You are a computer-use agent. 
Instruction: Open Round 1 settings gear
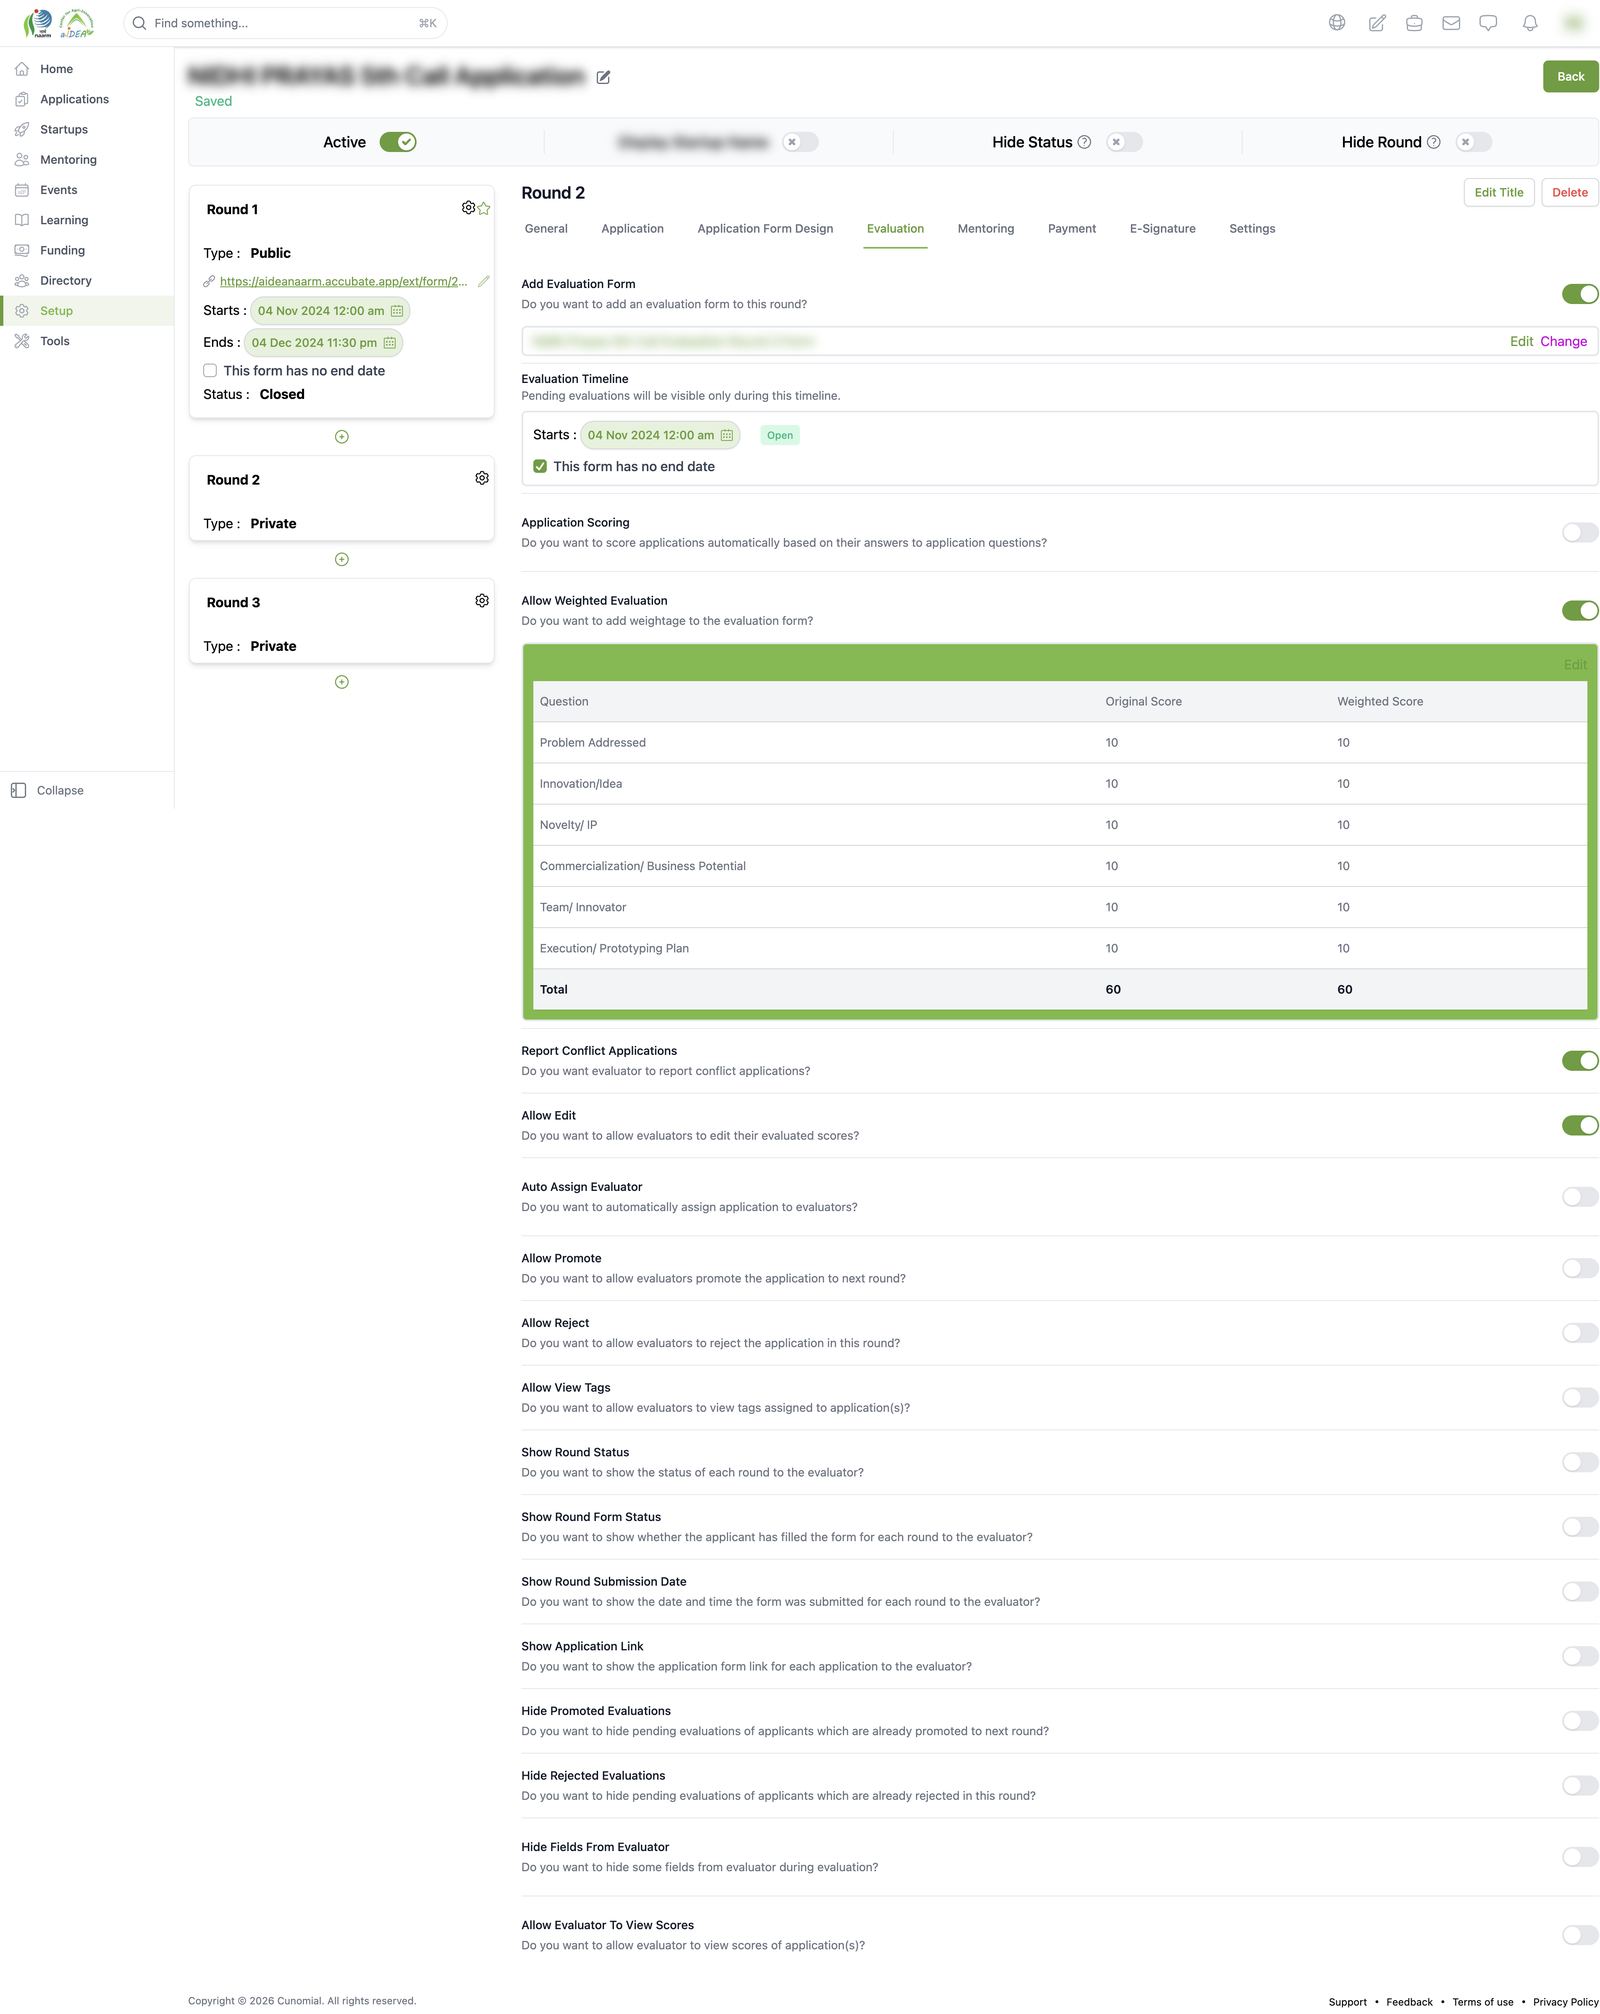click(468, 207)
